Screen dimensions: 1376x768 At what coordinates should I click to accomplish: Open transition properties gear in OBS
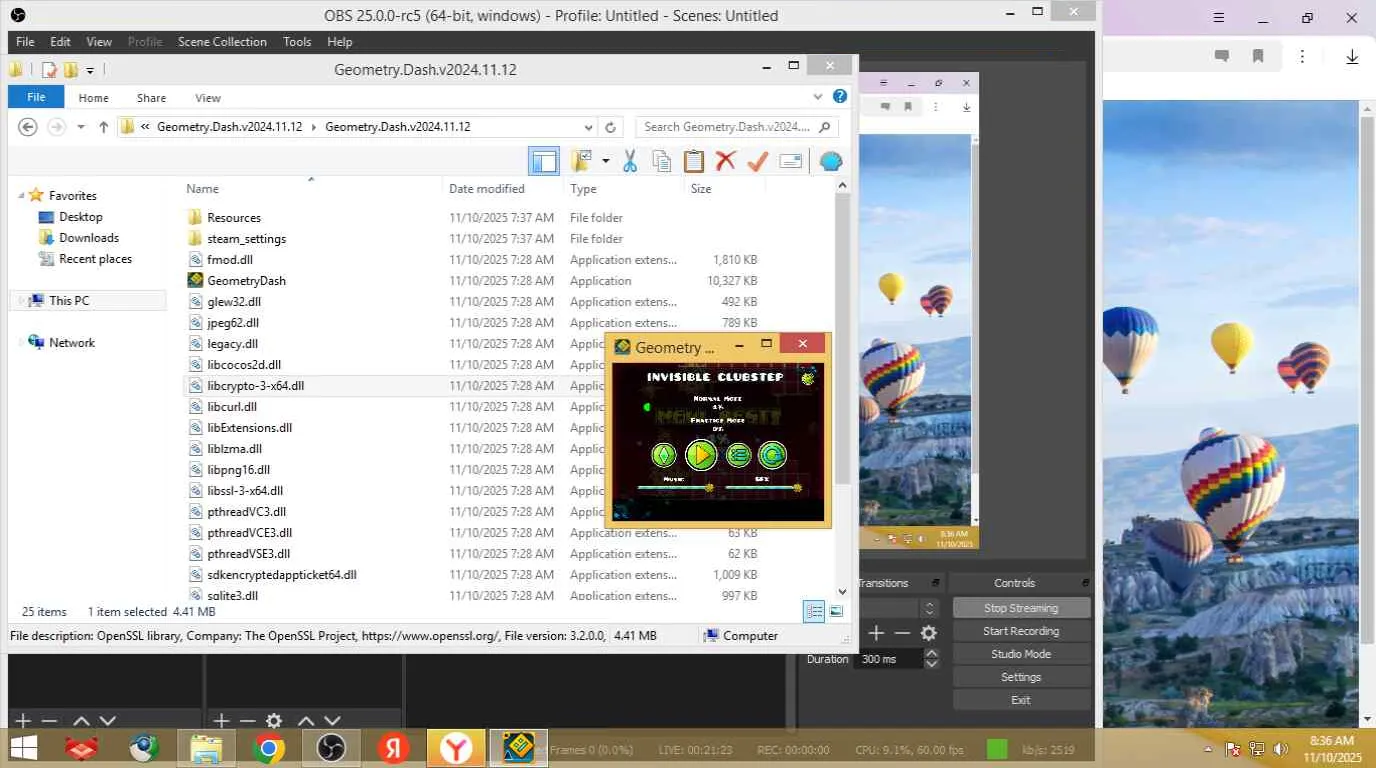coord(929,633)
